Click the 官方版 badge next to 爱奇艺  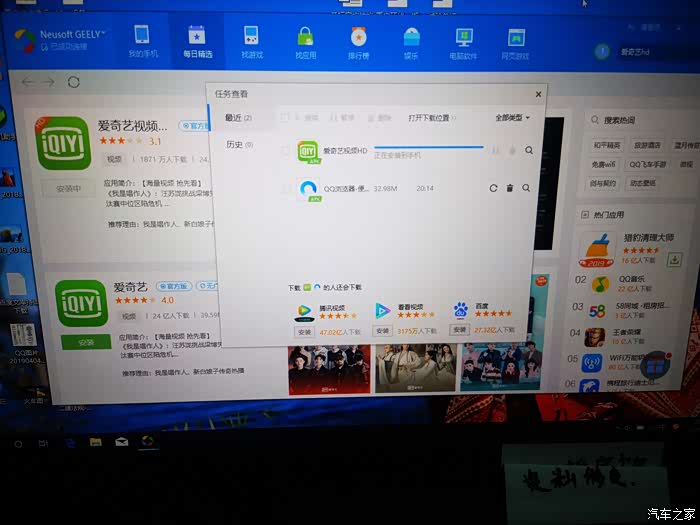174,286
